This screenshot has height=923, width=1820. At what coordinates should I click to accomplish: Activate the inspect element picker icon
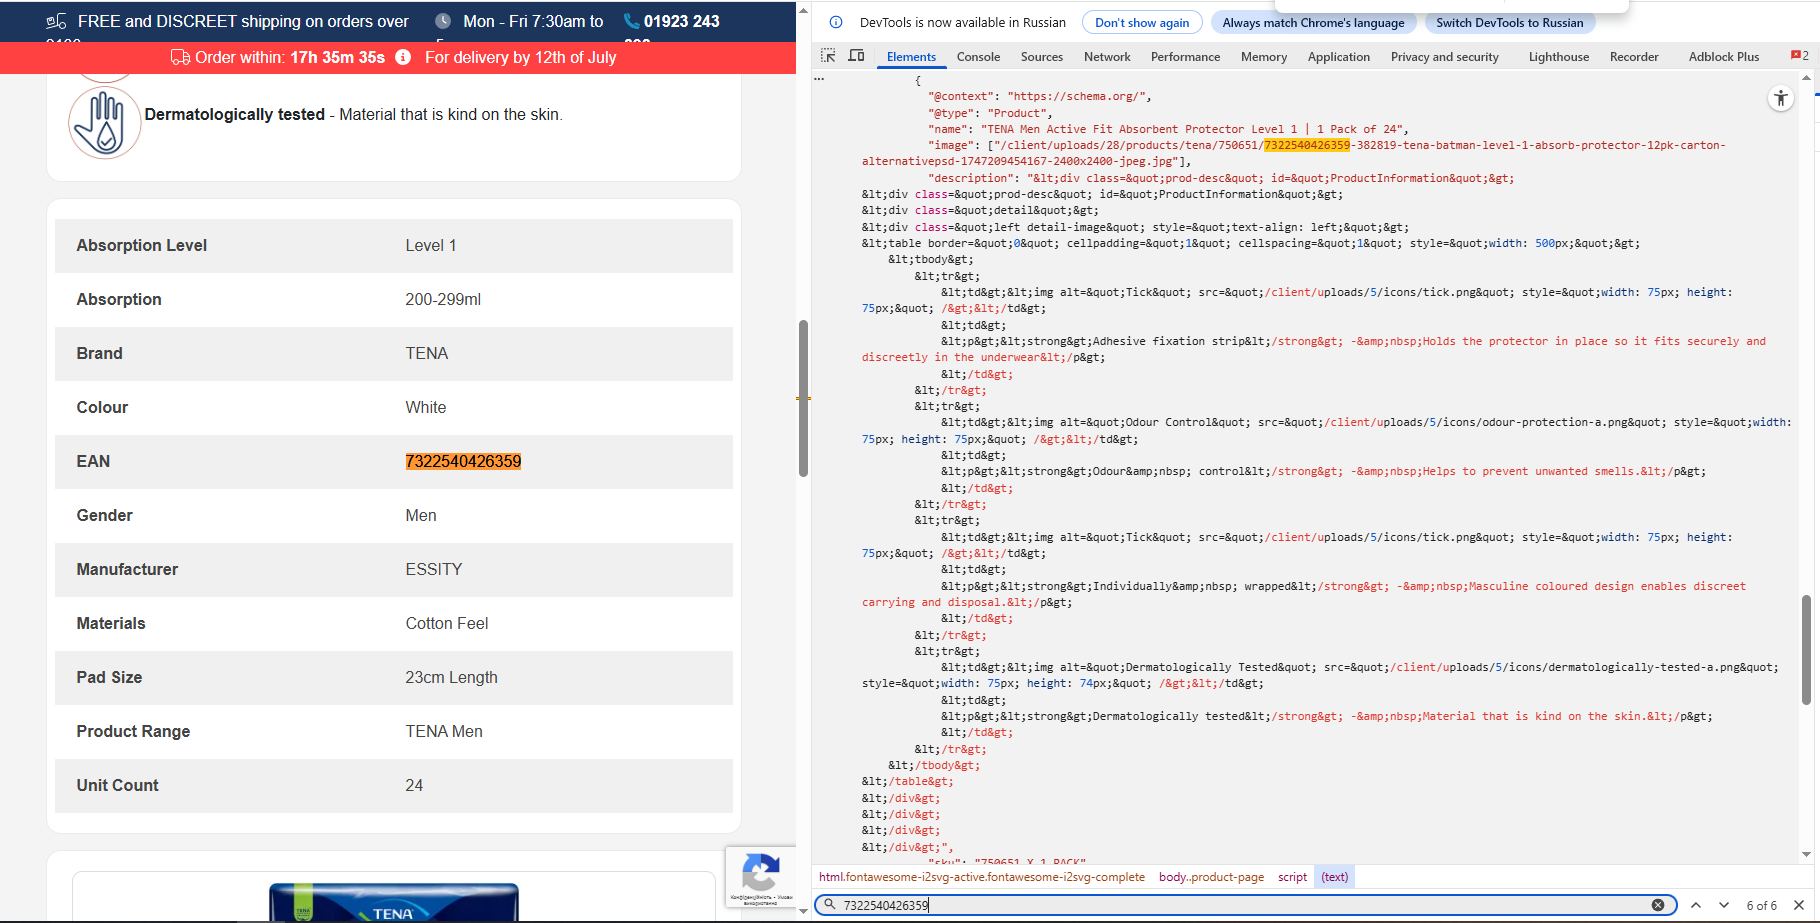coord(828,56)
